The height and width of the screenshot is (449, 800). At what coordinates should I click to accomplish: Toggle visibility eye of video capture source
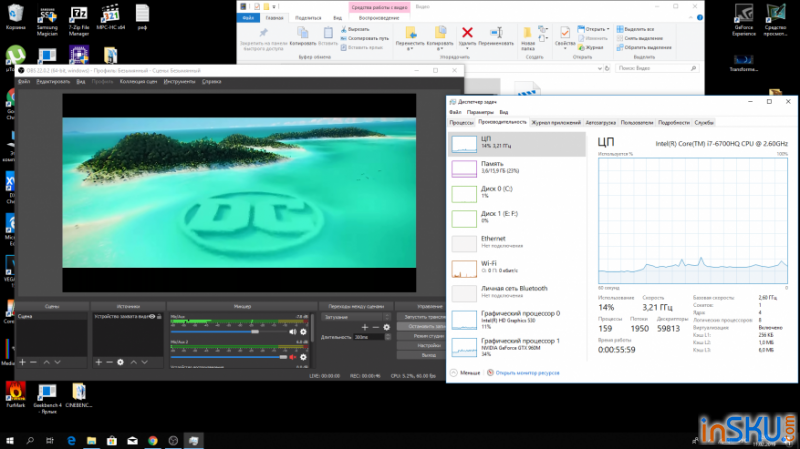[x=152, y=316]
